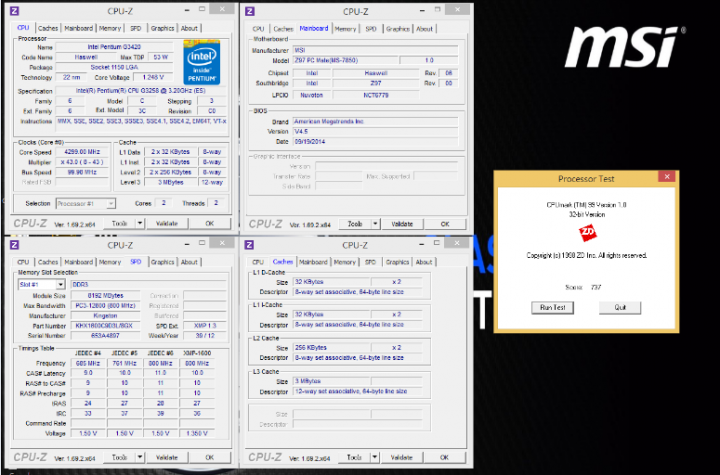Expand Tools dropdown arrow in Caches window

click(x=375, y=457)
